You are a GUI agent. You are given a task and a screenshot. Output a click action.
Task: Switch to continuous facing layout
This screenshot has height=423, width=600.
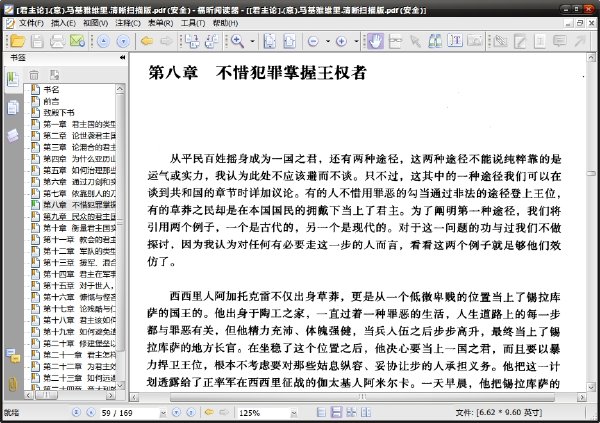click(x=351, y=412)
